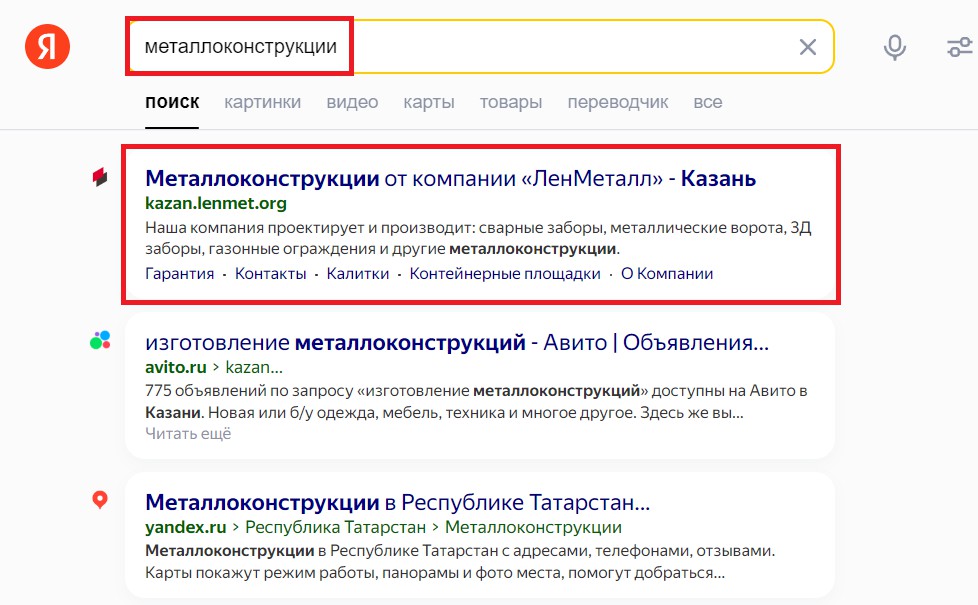Open the Гарантия sitelink

click(179, 274)
